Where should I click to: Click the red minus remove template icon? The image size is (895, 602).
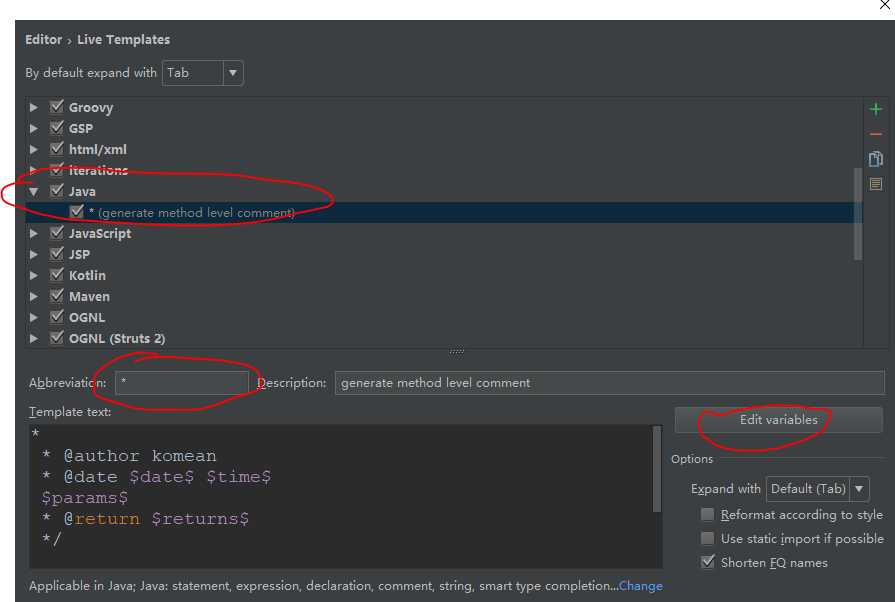coord(876,134)
